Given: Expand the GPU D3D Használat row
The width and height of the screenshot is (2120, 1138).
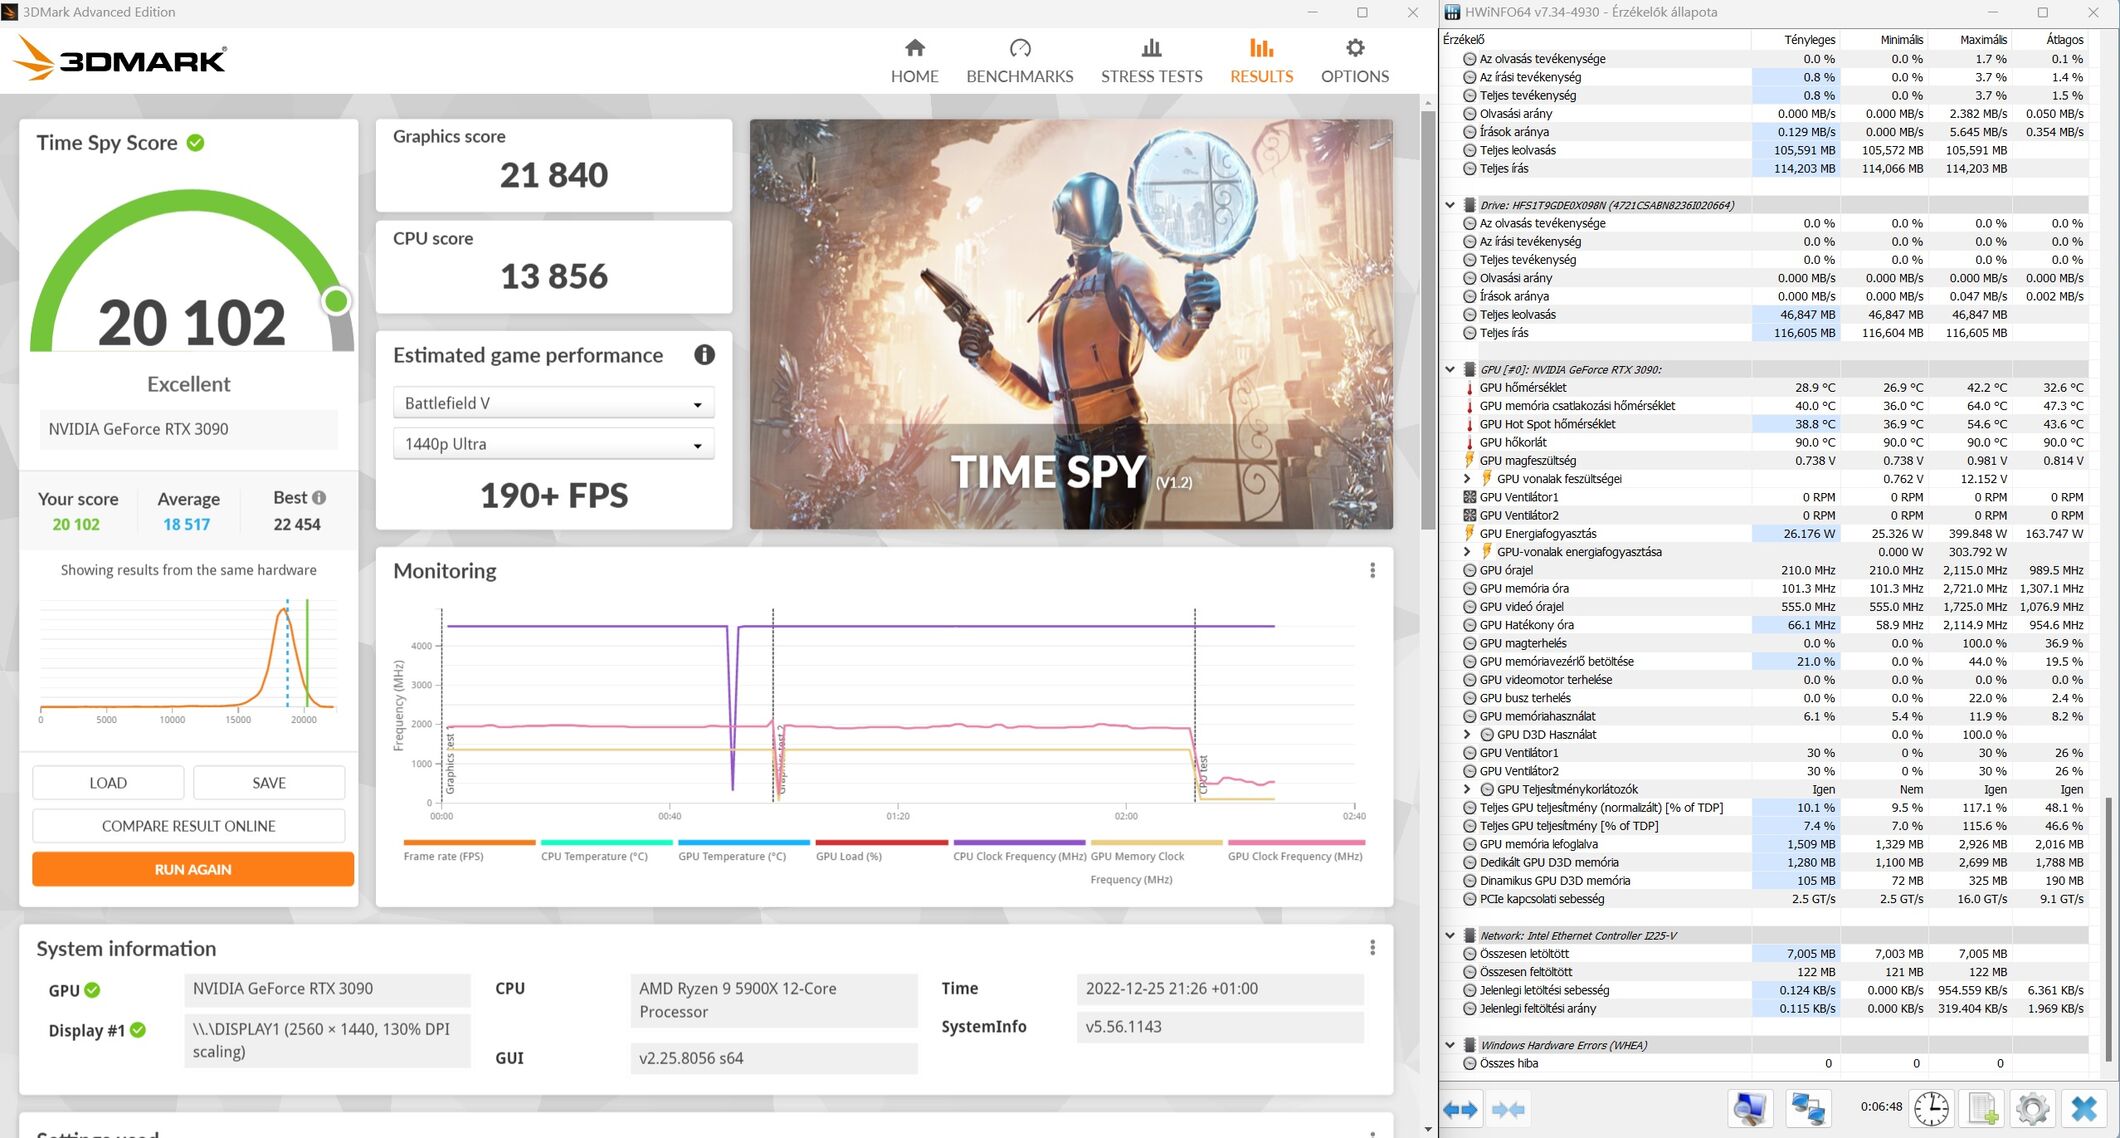Looking at the screenshot, I should pyautogui.click(x=1467, y=735).
